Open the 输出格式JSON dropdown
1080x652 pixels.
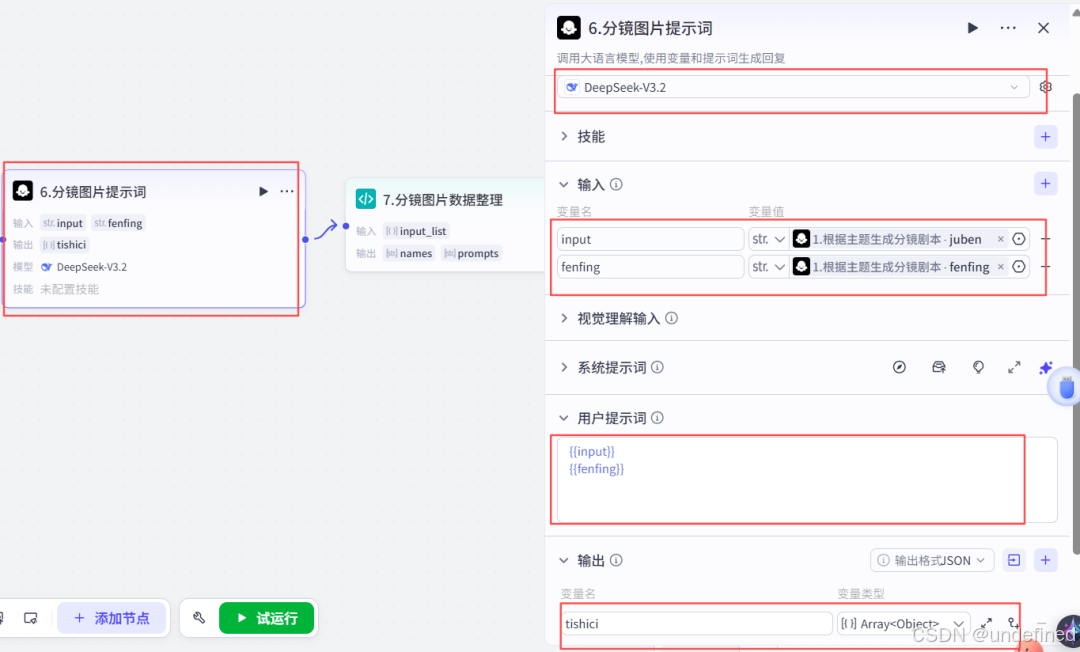[932, 560]
